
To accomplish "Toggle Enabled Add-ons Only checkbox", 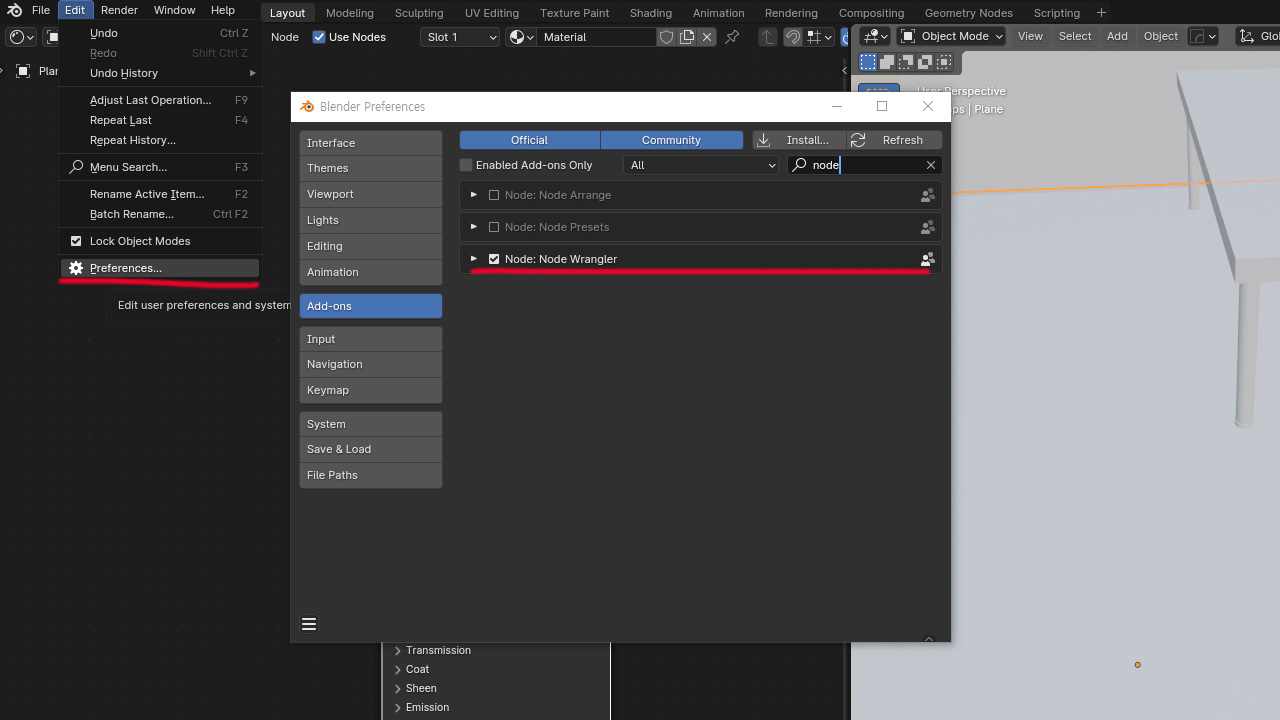I will click(466, 165).
